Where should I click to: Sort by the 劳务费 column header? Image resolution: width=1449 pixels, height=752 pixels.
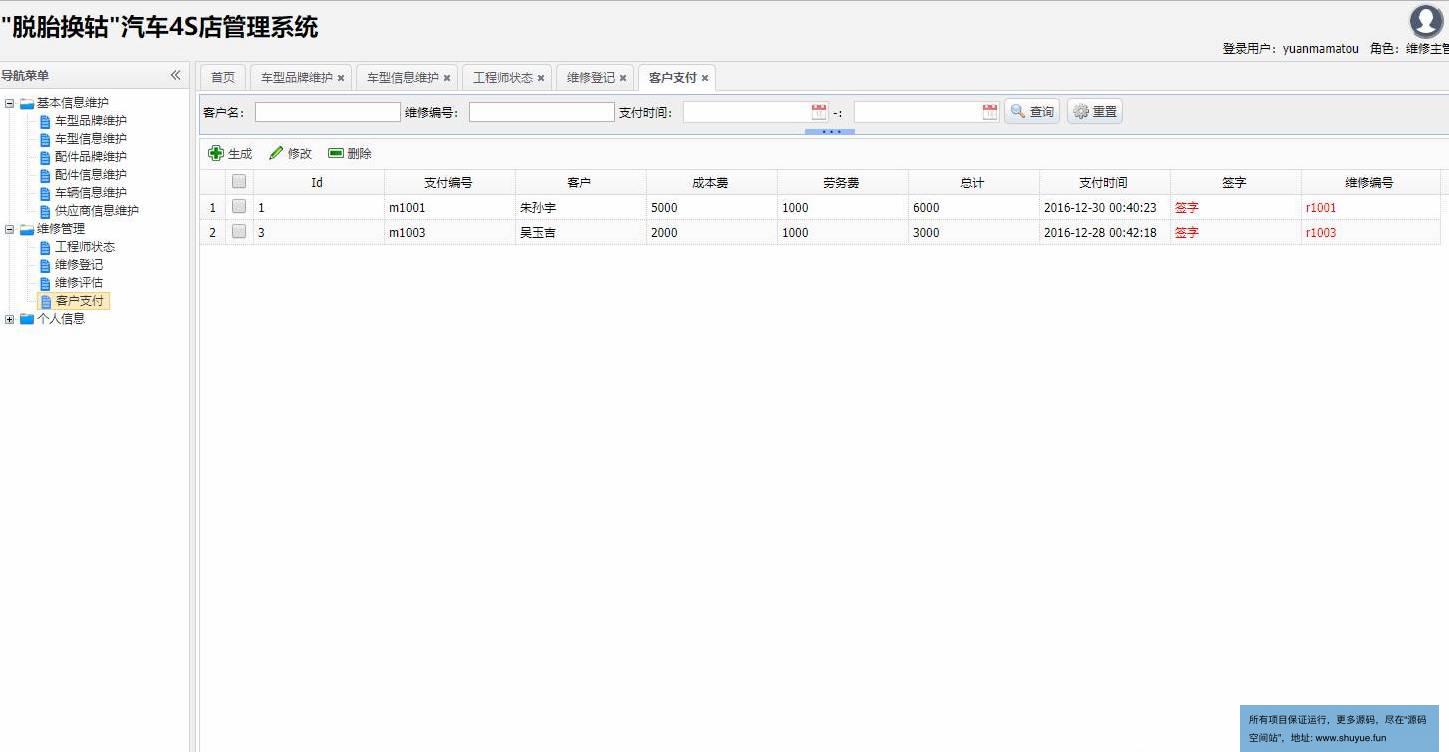click(843, 183)
